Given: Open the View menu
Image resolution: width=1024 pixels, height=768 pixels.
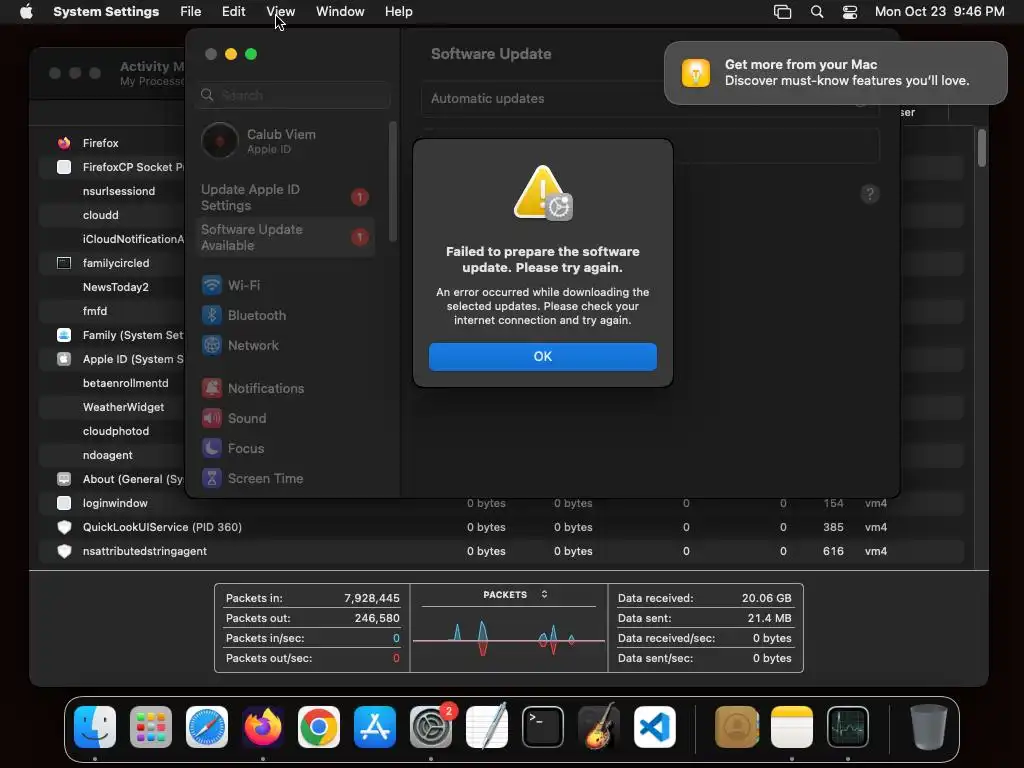Looking at the screenshot, I should coord(281,12).
